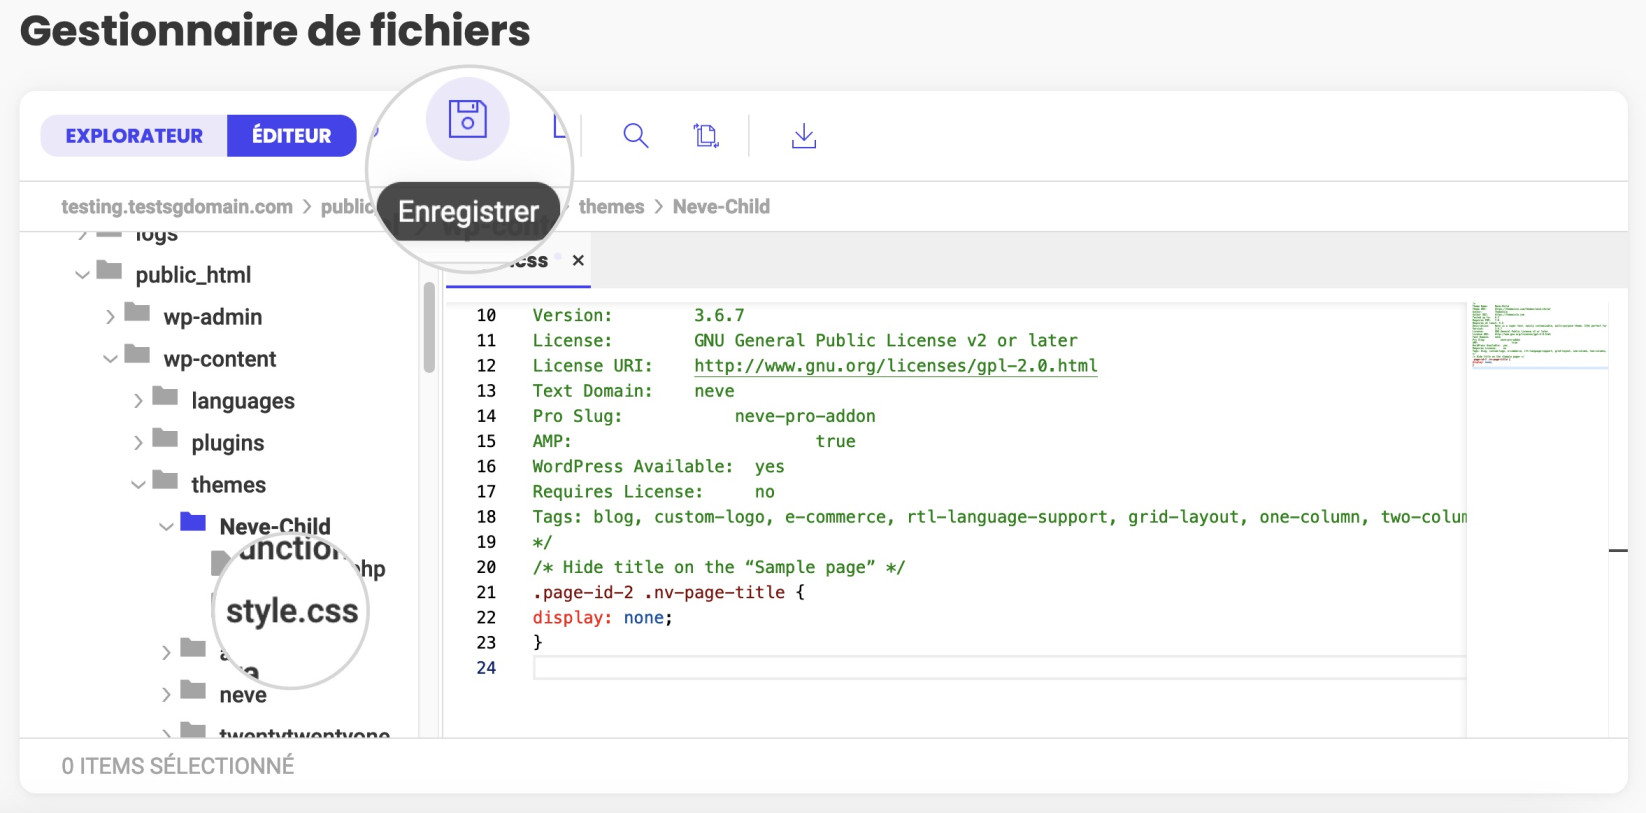Click the 'display: none;' code line
Image resolution: width=1646 pixels, height=813 pixels.
(602, 618)
